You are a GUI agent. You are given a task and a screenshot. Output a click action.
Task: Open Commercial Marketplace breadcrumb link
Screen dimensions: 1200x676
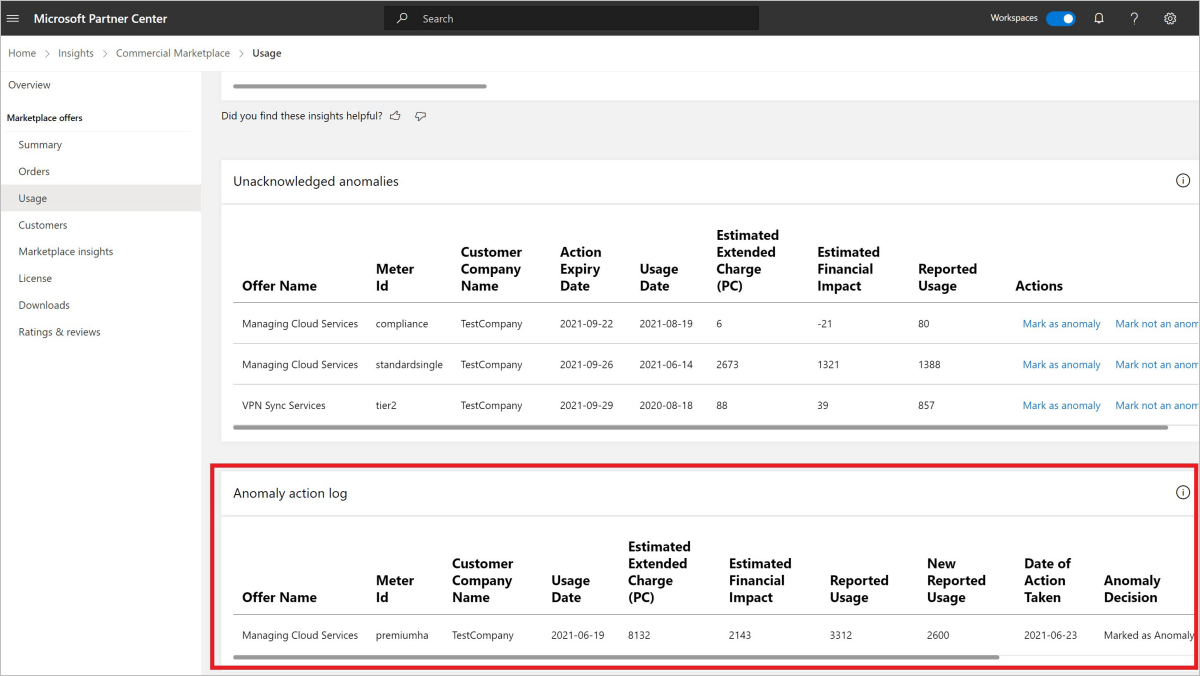click(x=173, y=53)
